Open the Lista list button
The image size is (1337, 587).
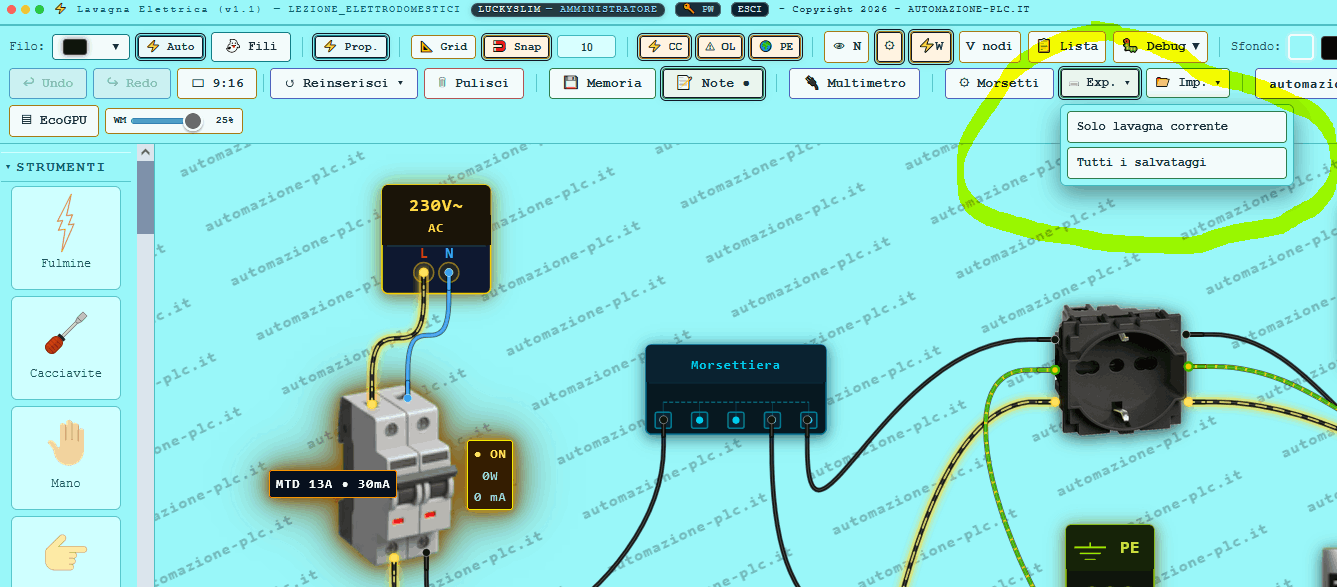[x=1067, y=47]
